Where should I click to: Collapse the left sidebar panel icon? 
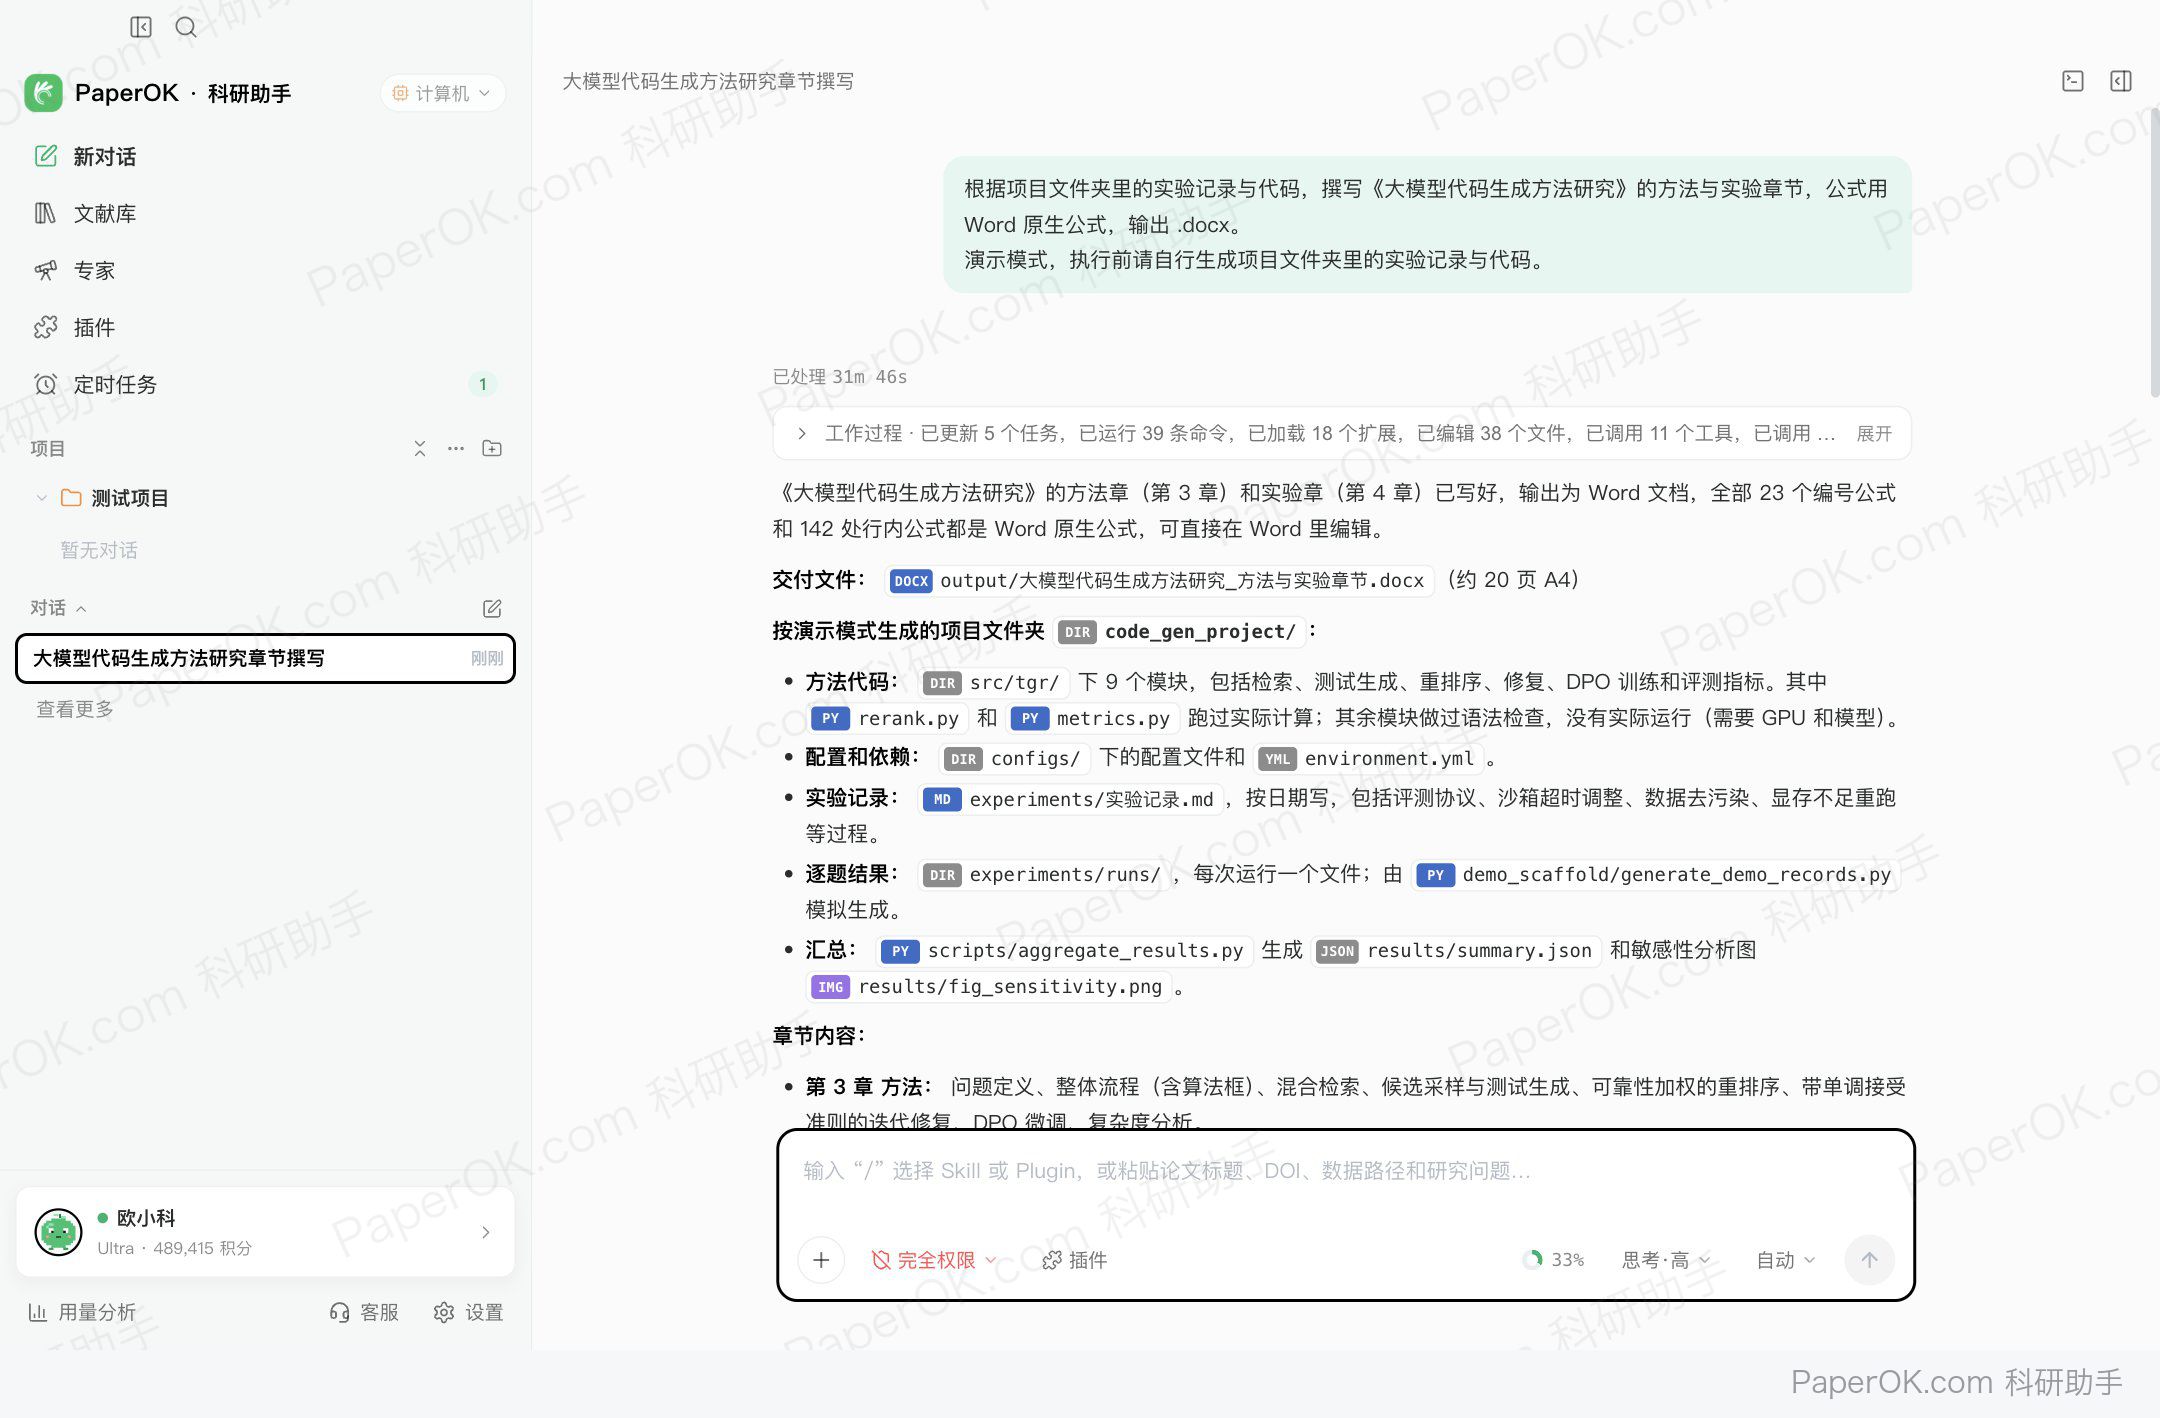point(141,27)
